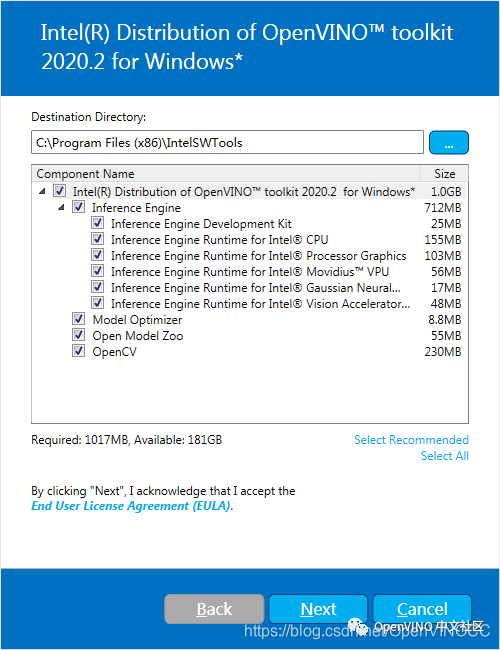
Task: Uncheck the Open Model Zoo checkbox
Action: pyautogui.click(x=79, y=335)
